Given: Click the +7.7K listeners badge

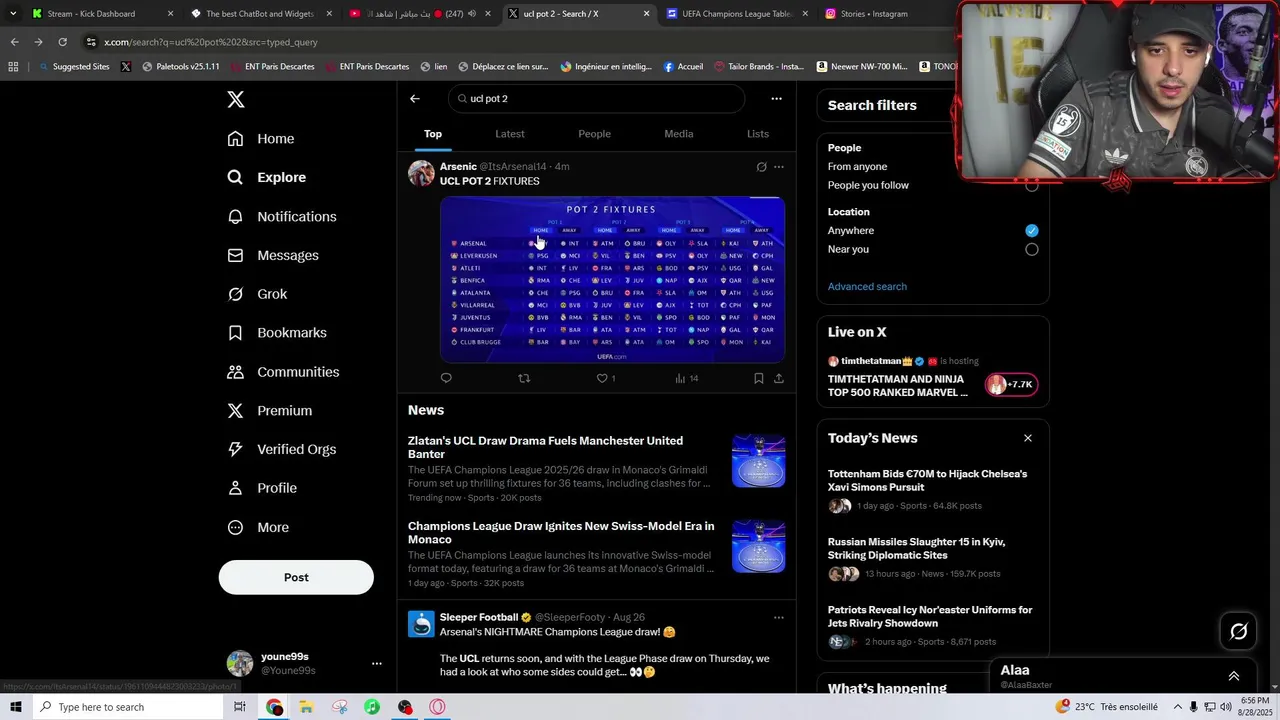Looking at the screenshot, I should (1012, 384).
